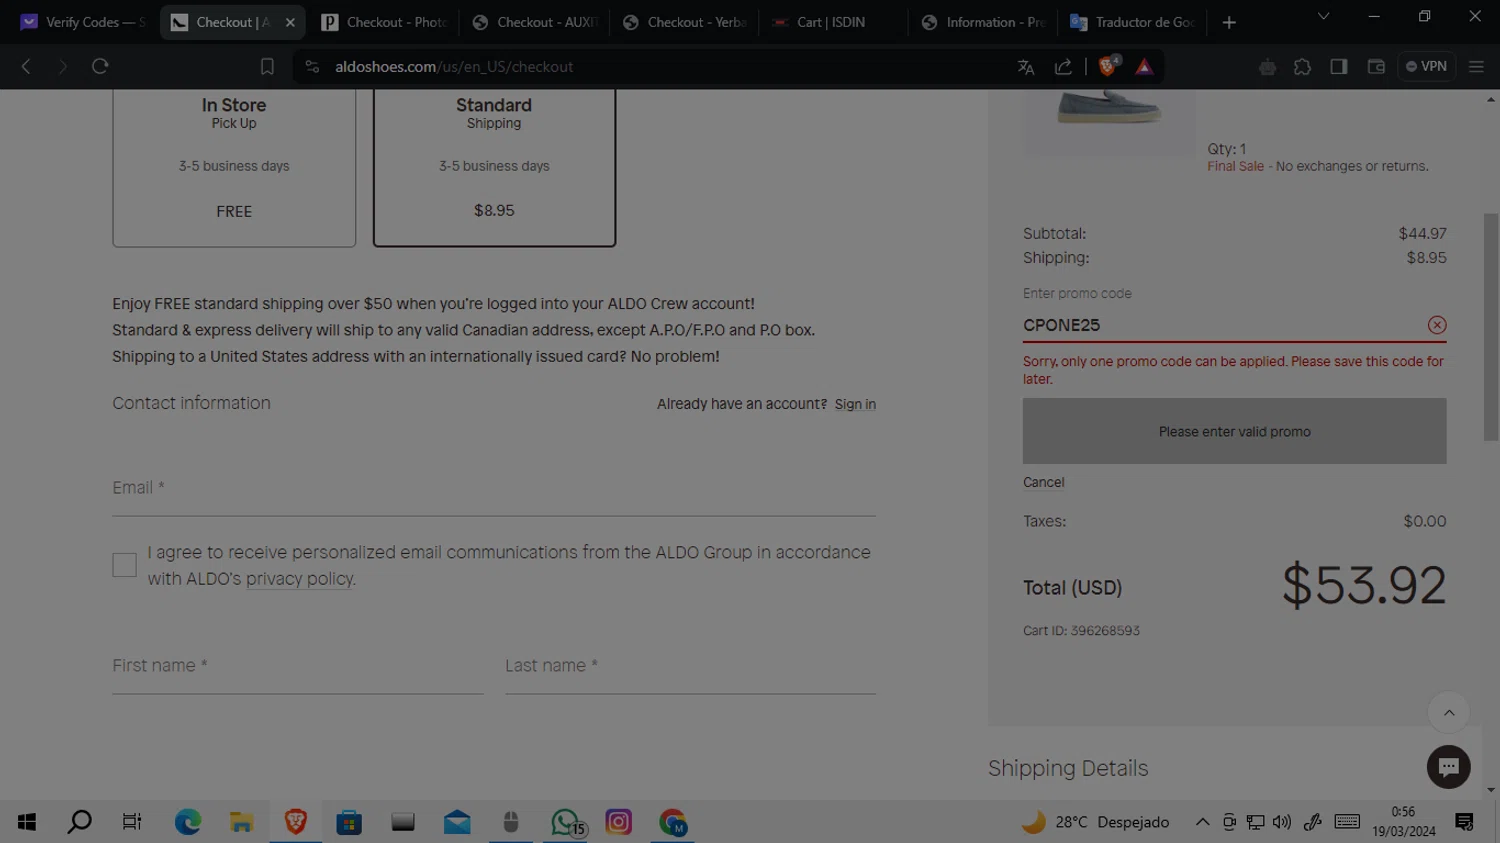This screenshot has width=1500, height=843.
Task: Click Cancel under promo code
Action: pos(1043,482)
